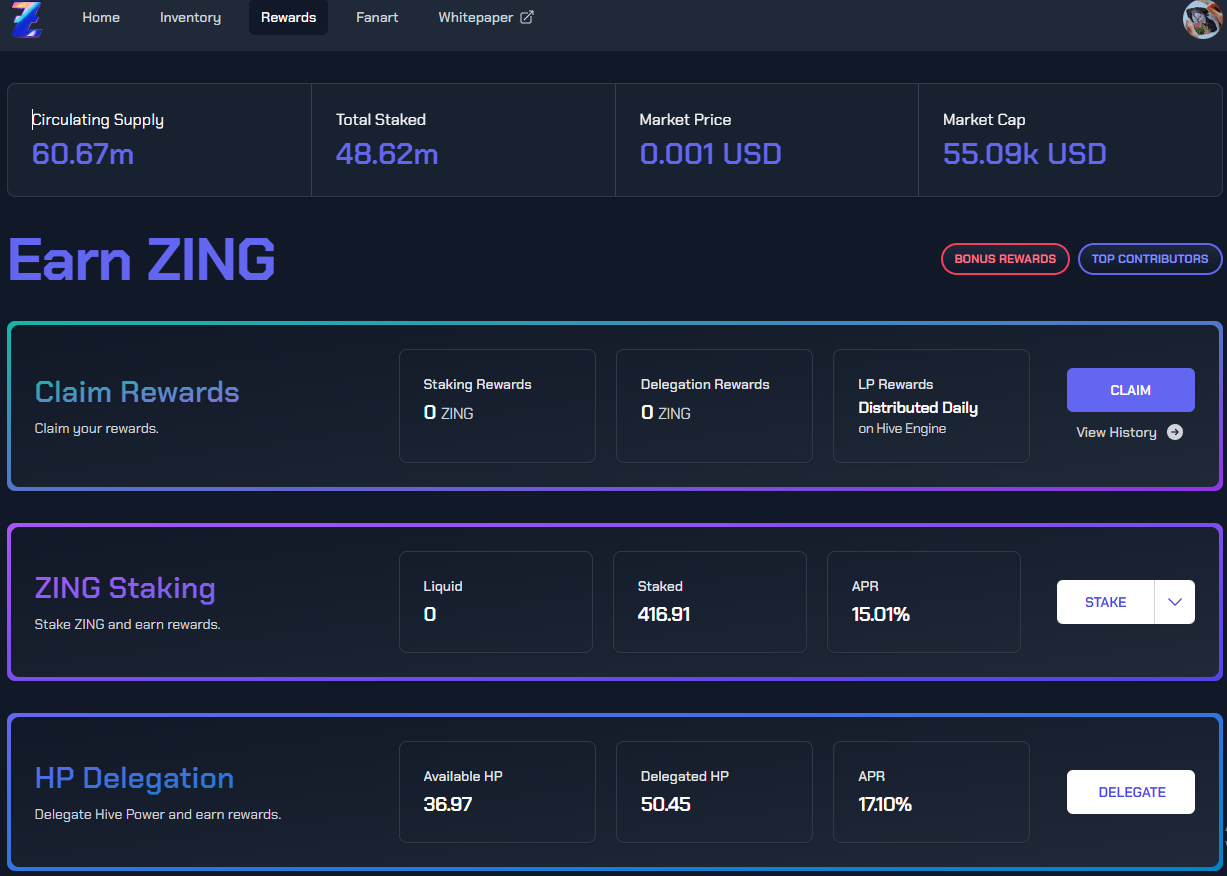Select the Rewards tab
1227x876 pixels.
[288, 17]
